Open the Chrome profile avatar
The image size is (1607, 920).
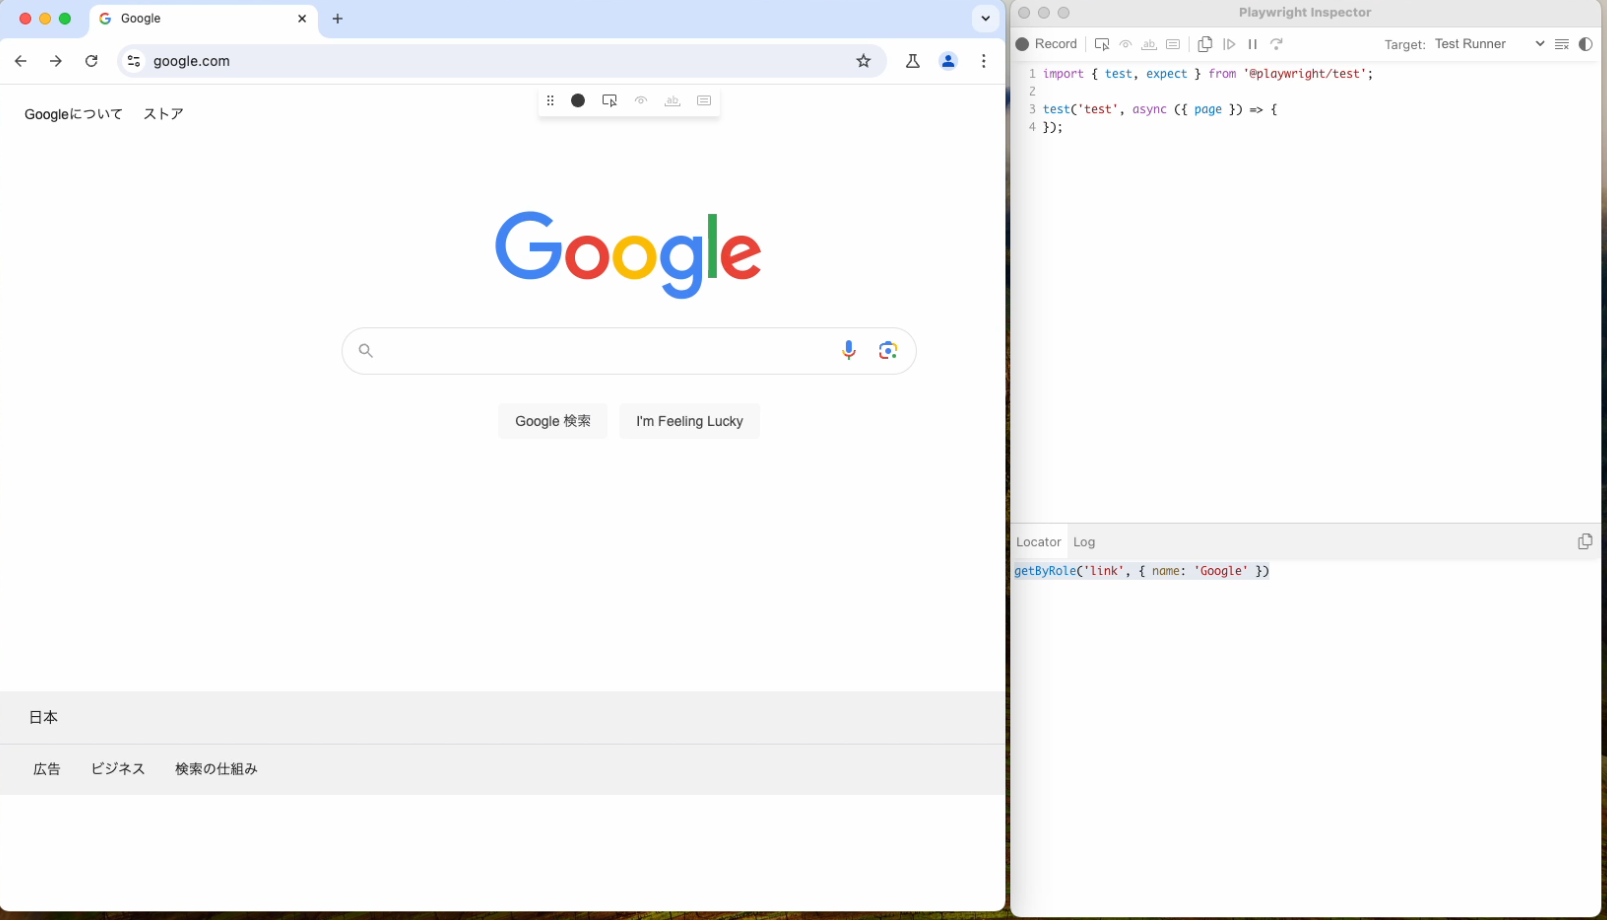point(948,61)
